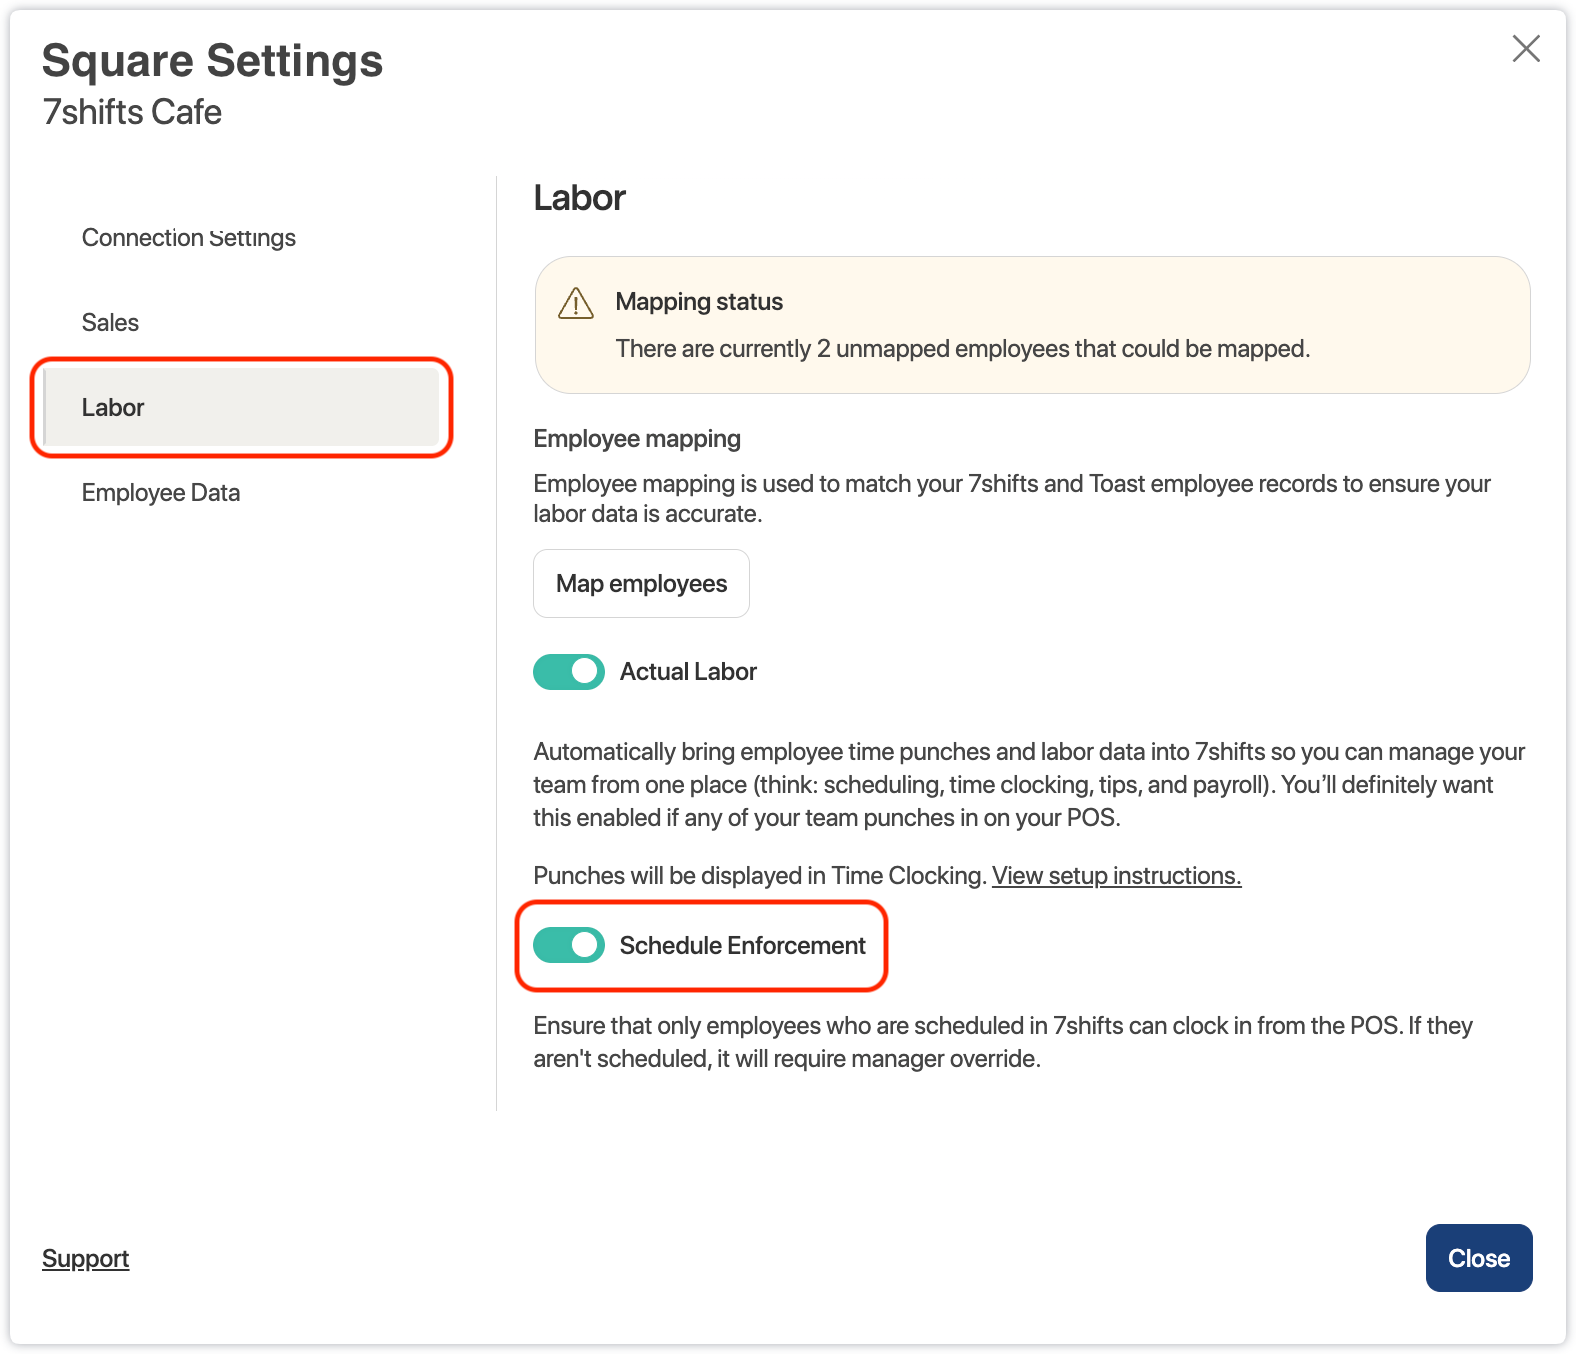Click the Map employees button
Image resolution: width=1576 pixels, height=1354 pixels.
pyautogui.click(x=641, y=584)
